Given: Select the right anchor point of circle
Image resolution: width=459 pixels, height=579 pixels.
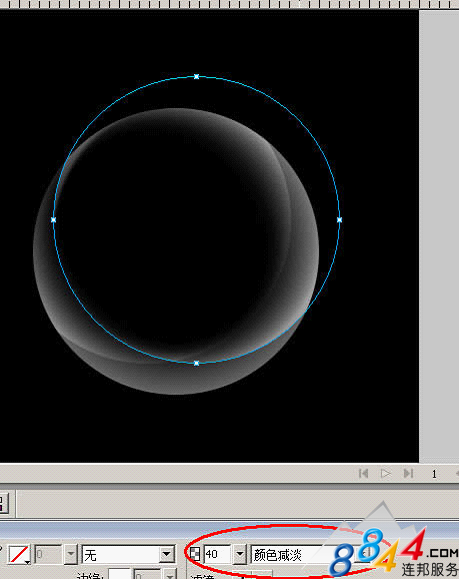Looking at the screenshot, I should [340, 220].
